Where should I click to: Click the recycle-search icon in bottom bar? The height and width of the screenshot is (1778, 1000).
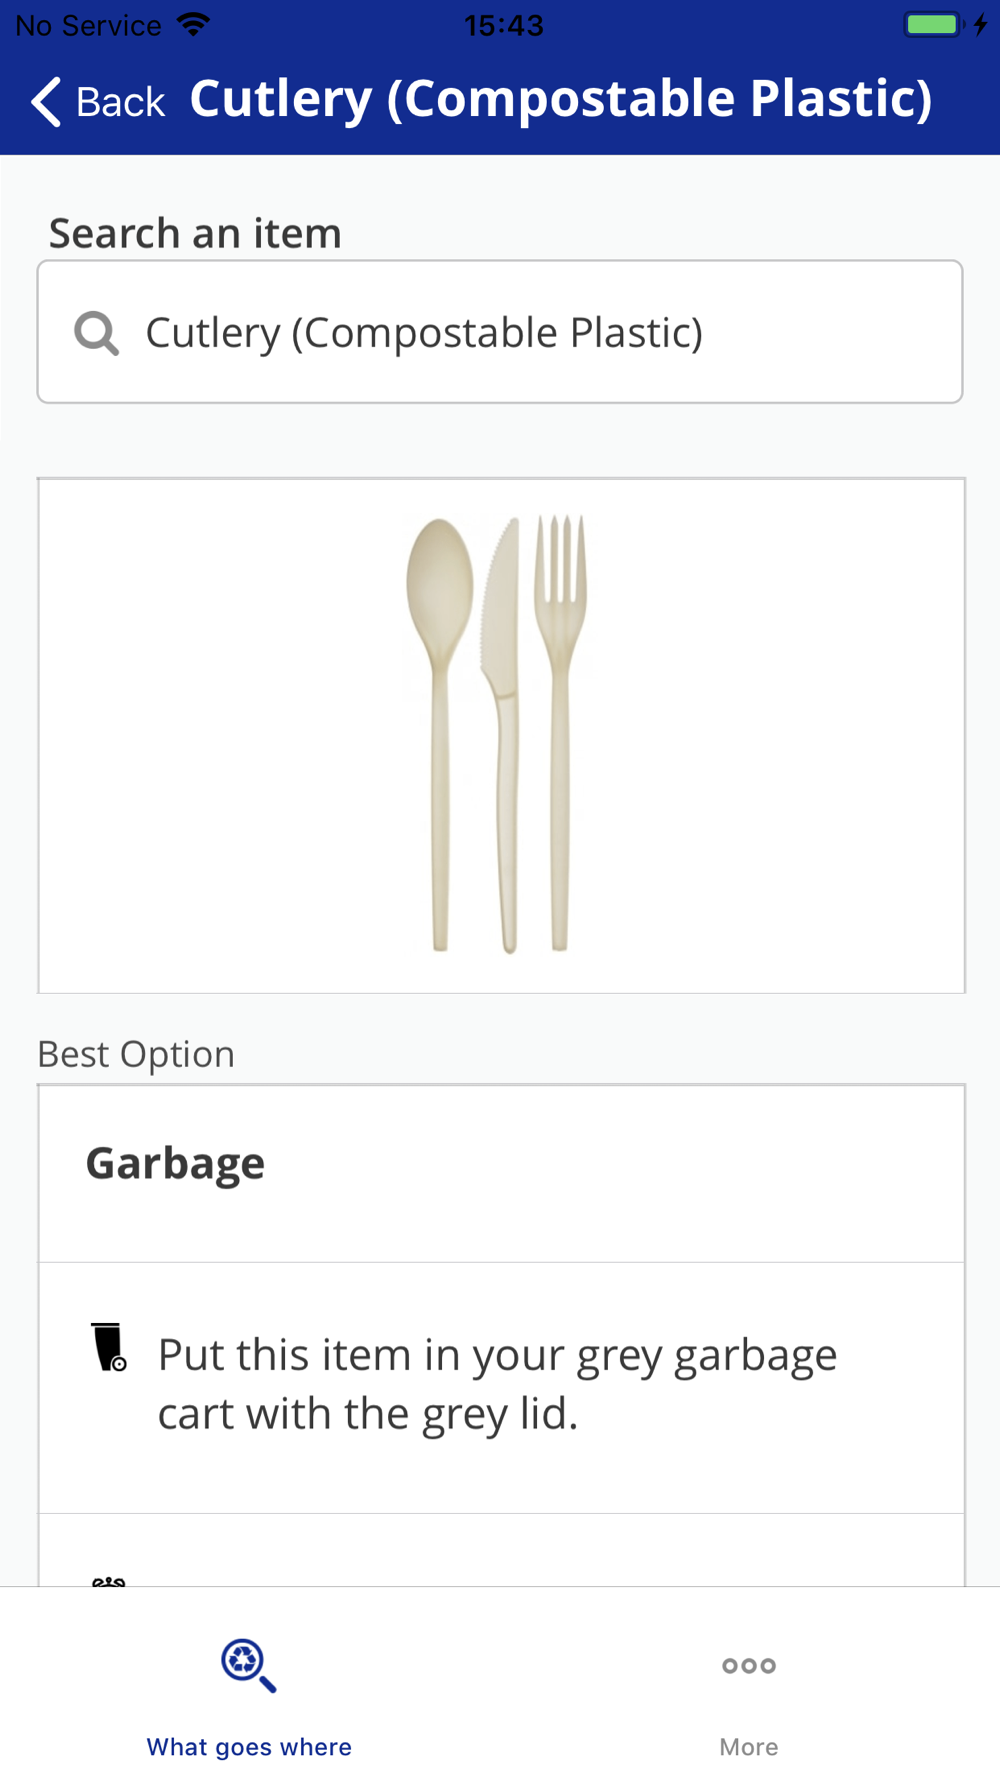point(248,1665)
